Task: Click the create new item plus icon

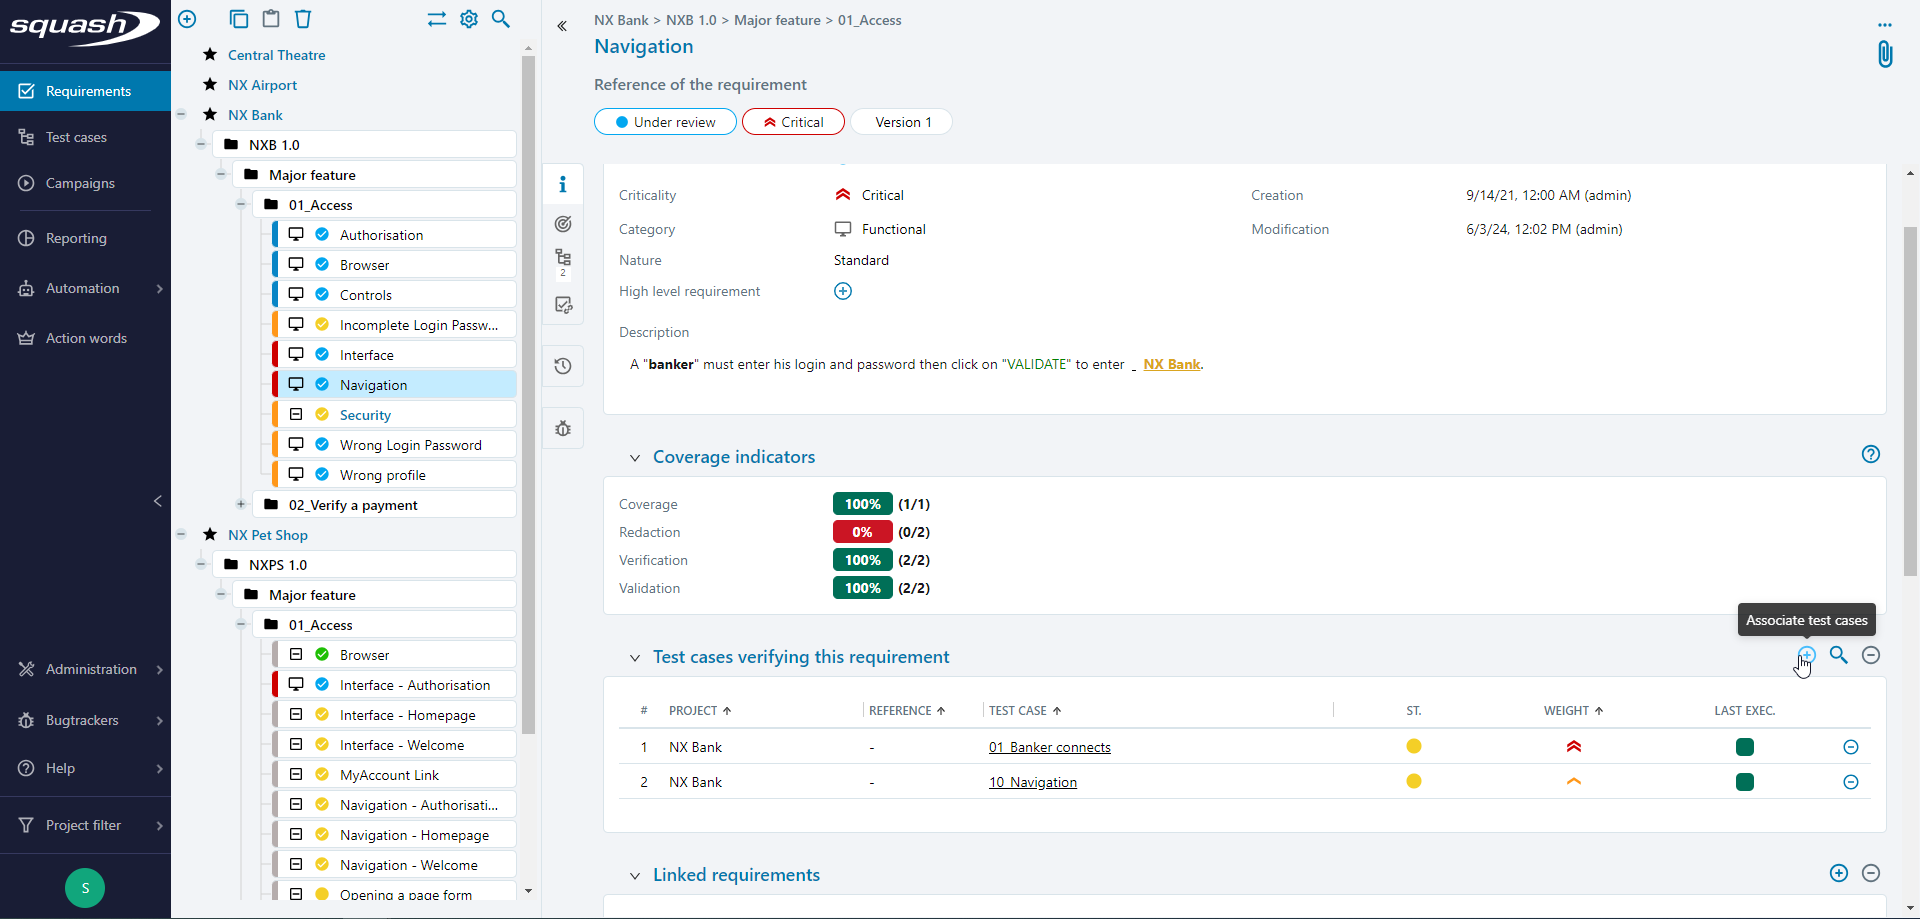Action: pos(187,19)
